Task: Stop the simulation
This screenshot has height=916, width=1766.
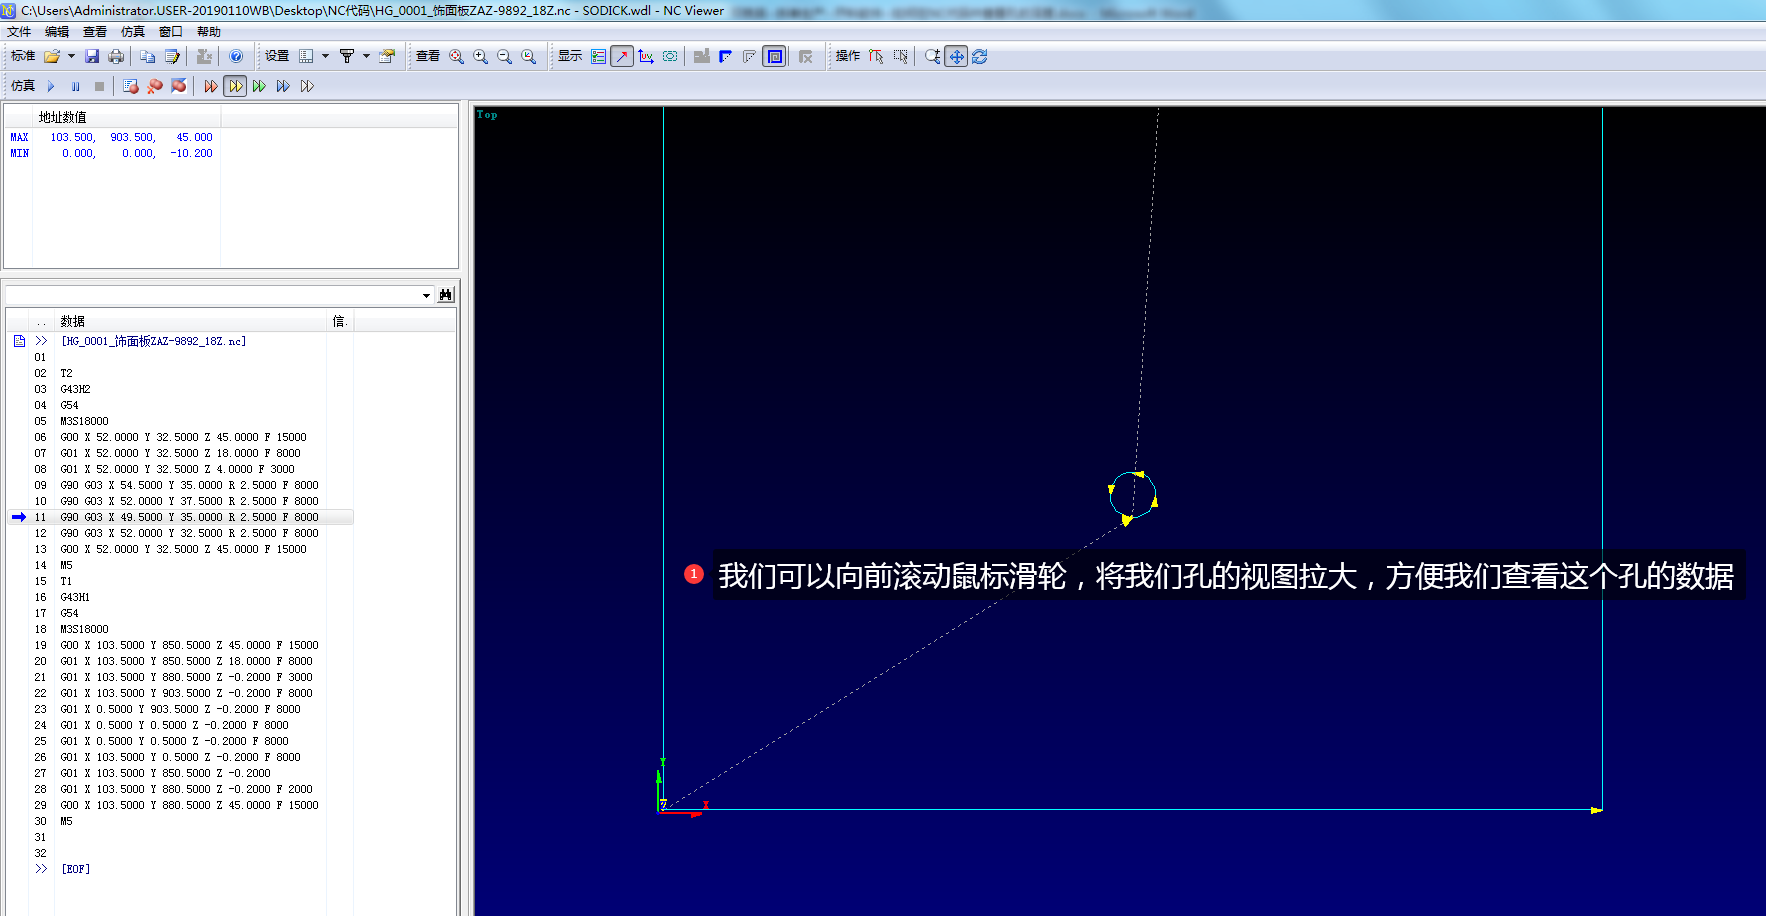Action: 99,87
